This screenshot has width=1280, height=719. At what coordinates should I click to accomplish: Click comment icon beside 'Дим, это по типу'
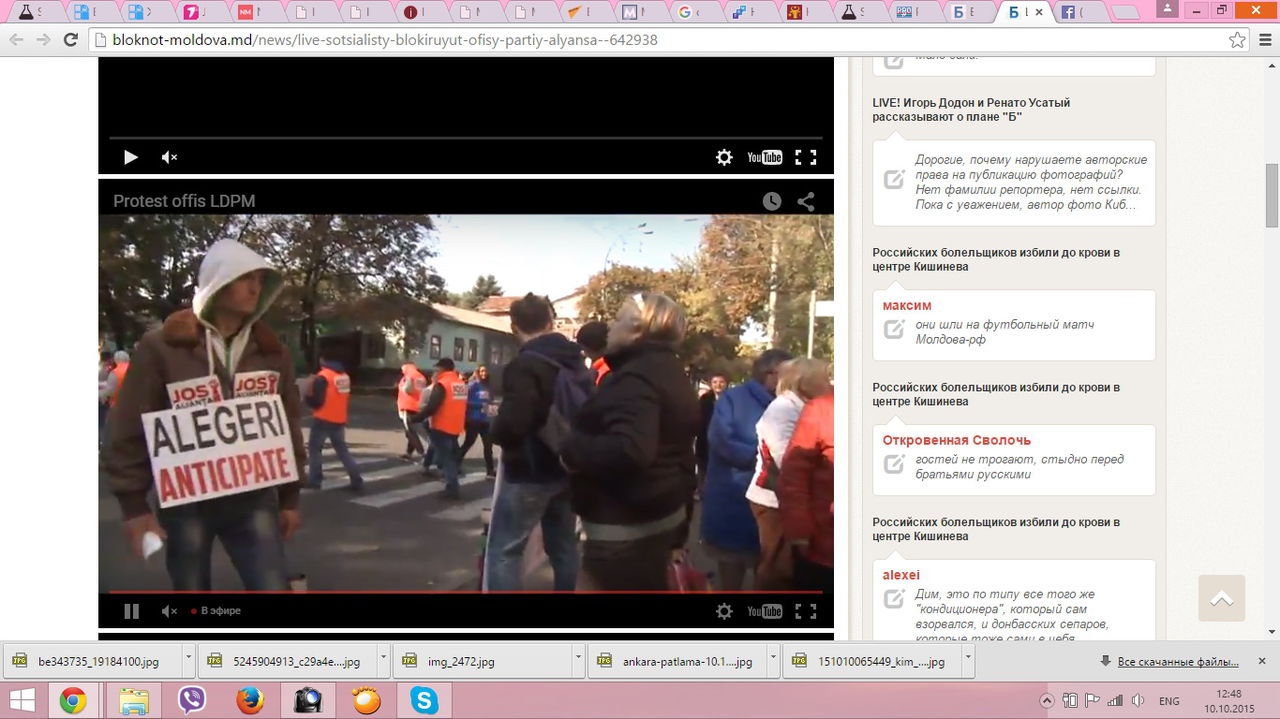tap(894, 599)
